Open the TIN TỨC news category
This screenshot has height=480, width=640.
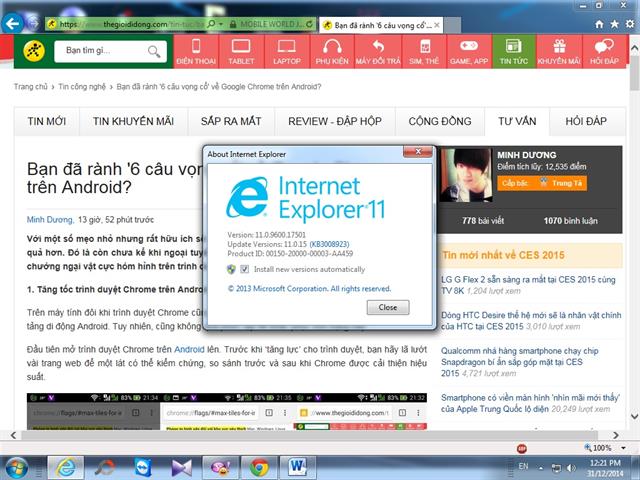click(x=514, y=51)
